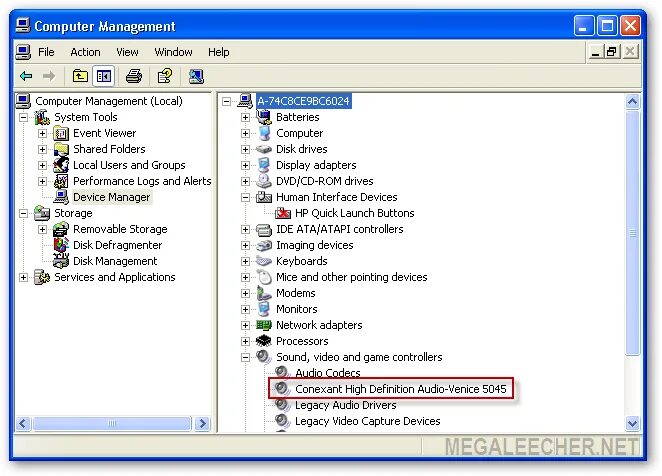Open the Window menu
The height and width of the screenshot is (476, 662).
tap(173, 52)
